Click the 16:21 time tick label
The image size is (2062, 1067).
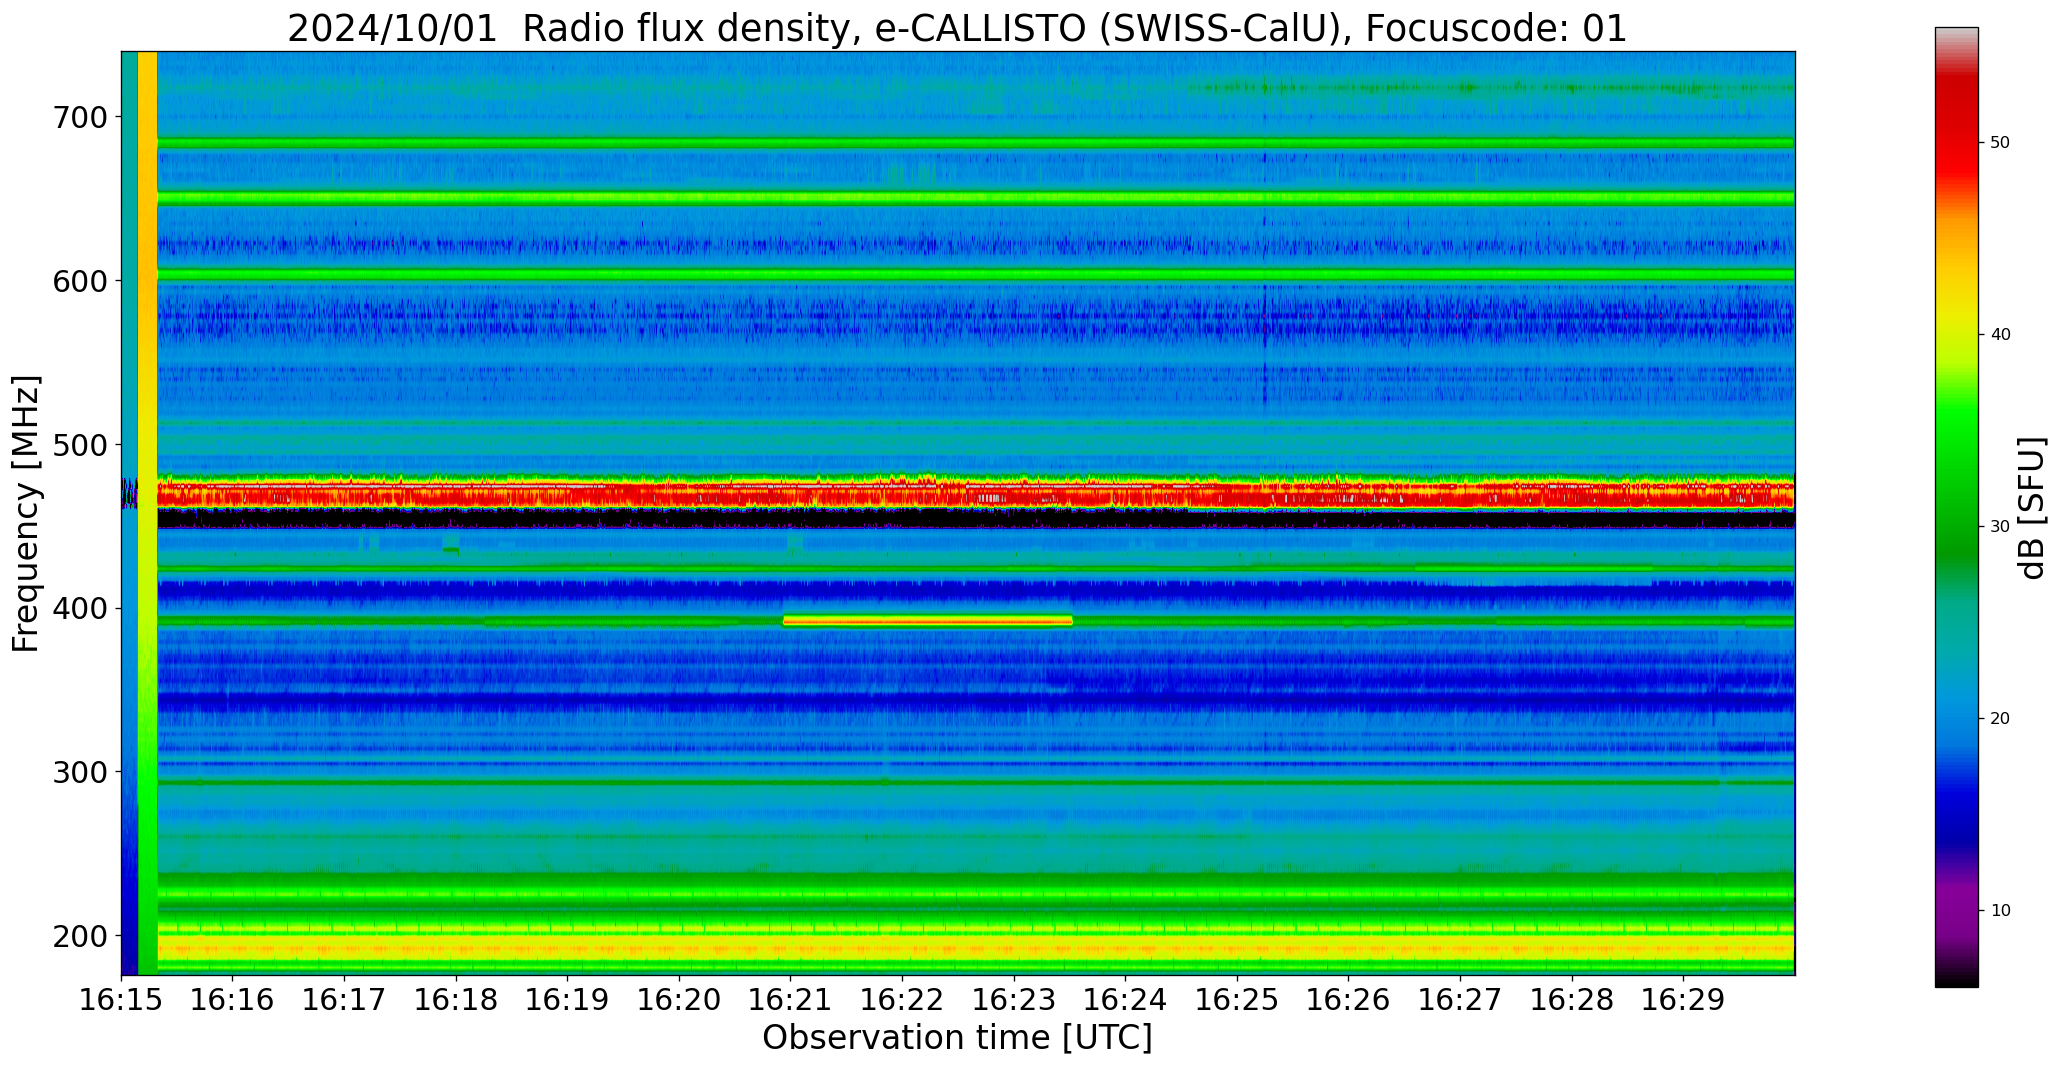point(791,1000)
